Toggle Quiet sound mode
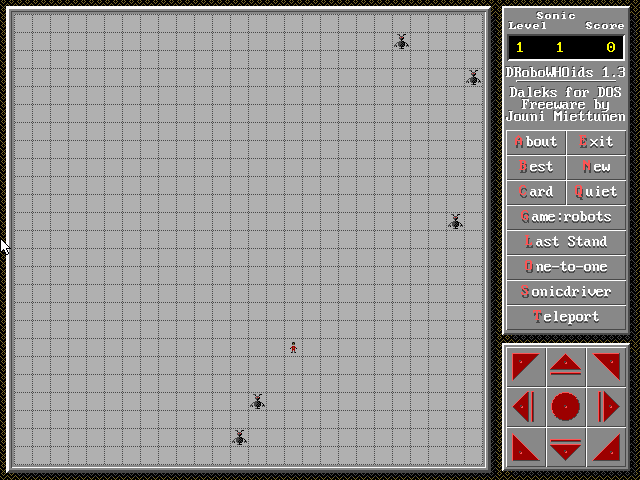 (596, 192)
